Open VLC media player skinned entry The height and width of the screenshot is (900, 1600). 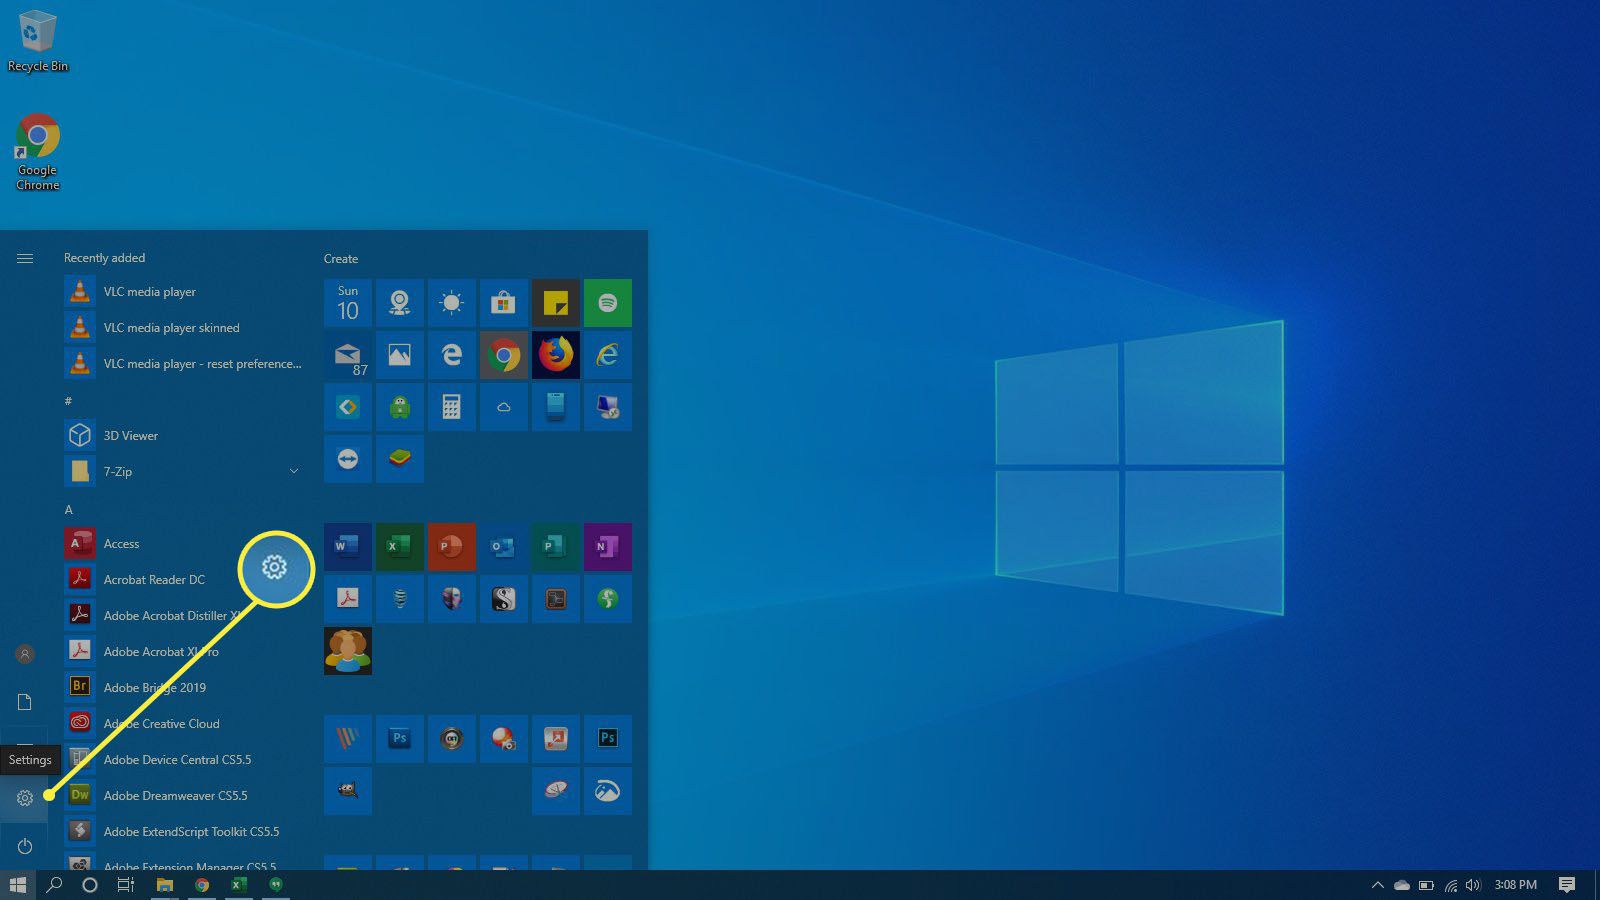click(x=183, y=328)
